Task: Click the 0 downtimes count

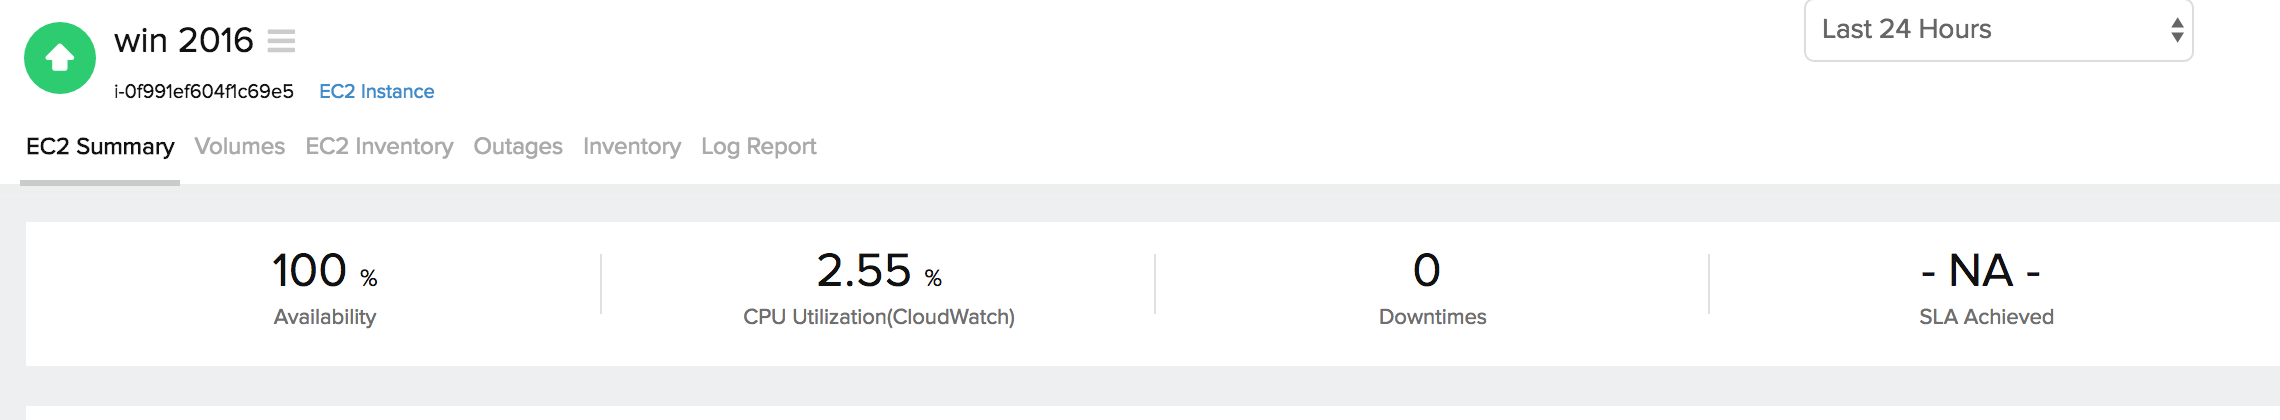Action: click(x=1427, y=271)
